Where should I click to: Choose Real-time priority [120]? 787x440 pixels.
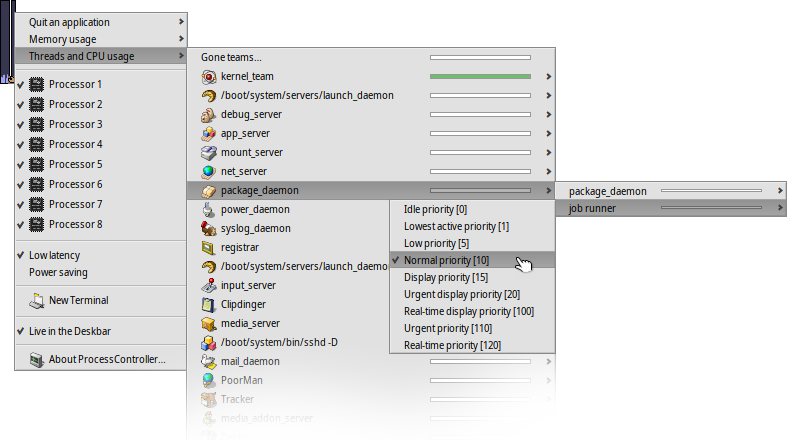point(472,346)
